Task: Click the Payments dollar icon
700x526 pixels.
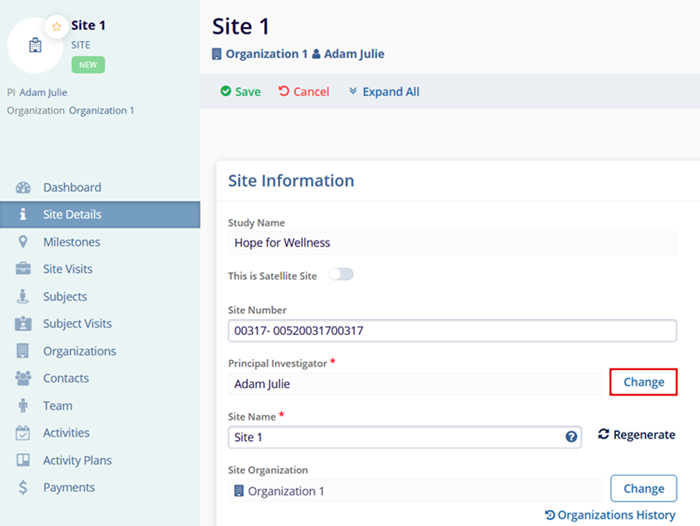Action: click(x=23, y=488)
